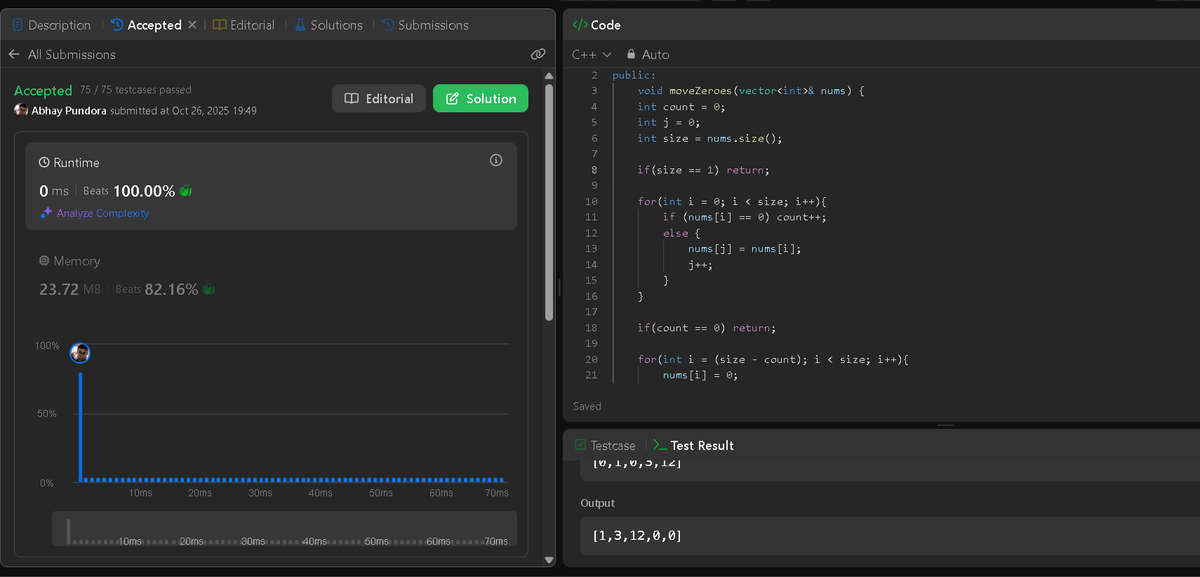Screen dimensions: 1200x577
Task: Click the 'Saved' status text
Action: point(587,406)
